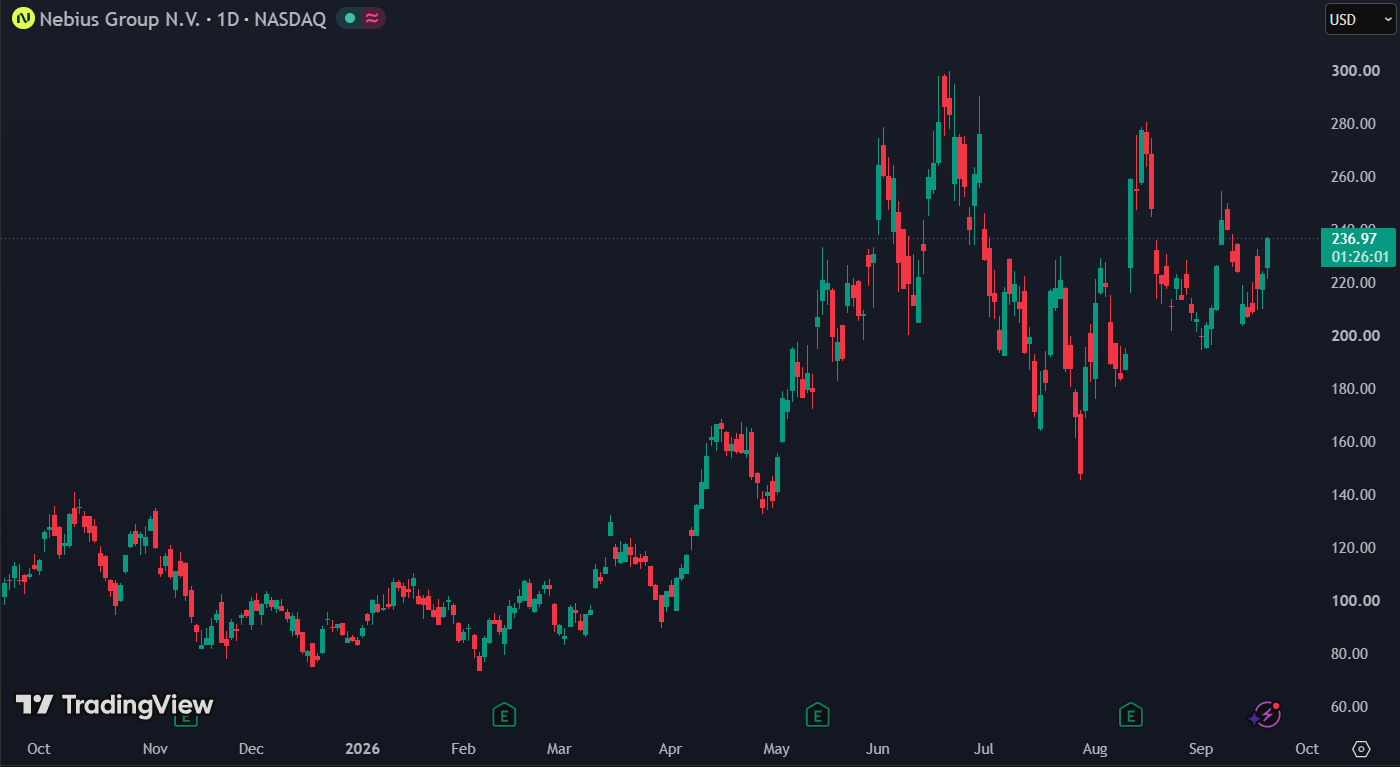Click the green market-open status dot

(x=349, y=19)
